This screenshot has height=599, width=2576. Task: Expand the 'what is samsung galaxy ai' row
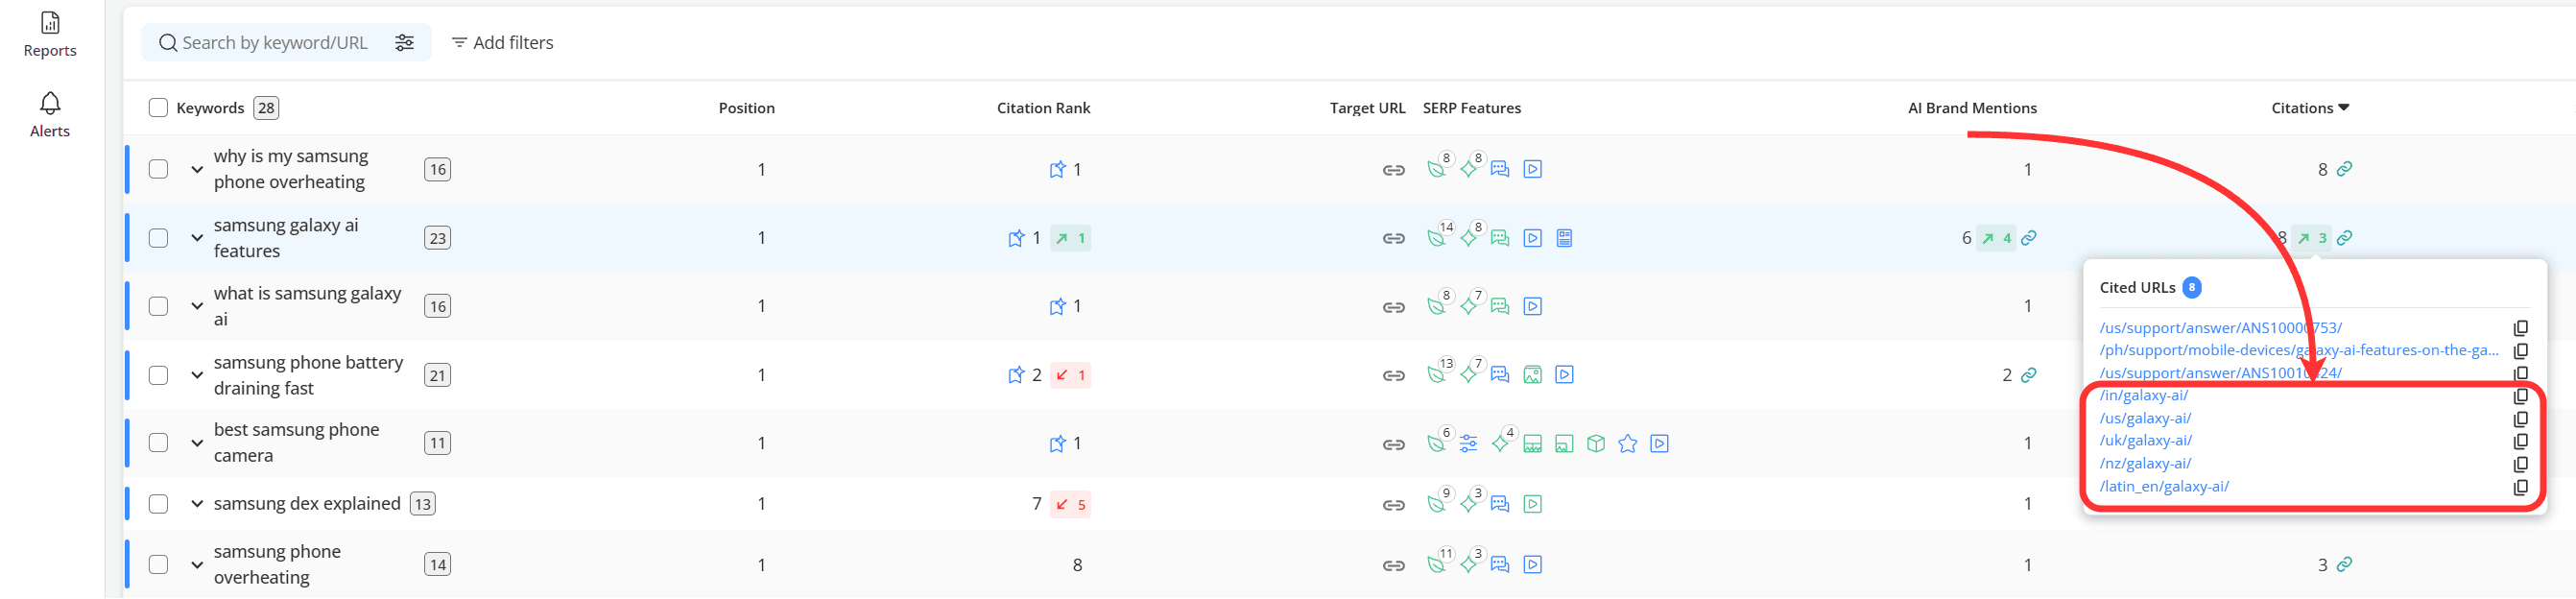[x=197, y=306]
